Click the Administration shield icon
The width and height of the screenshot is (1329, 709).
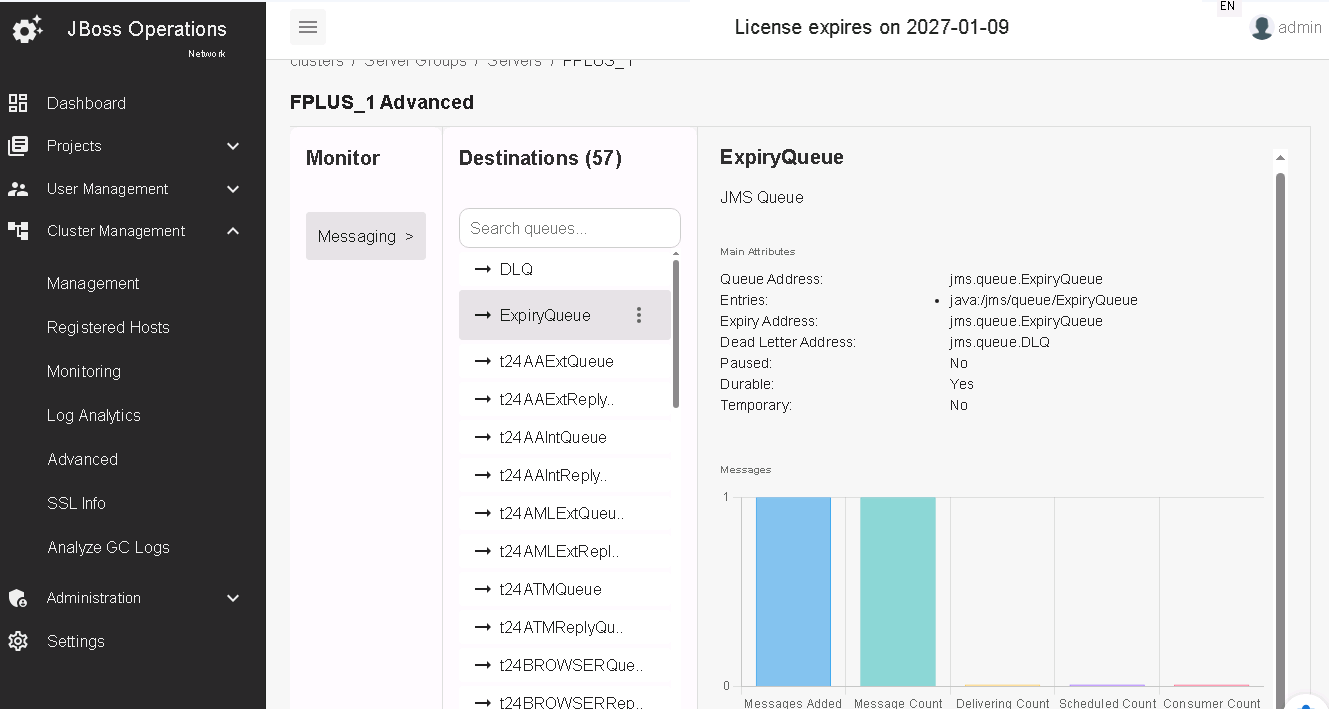18,598
